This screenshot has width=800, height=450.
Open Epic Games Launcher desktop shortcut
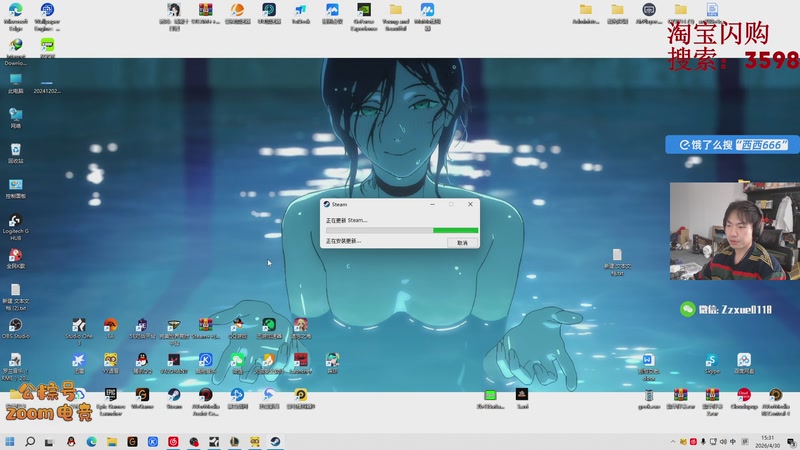point(110,402)
